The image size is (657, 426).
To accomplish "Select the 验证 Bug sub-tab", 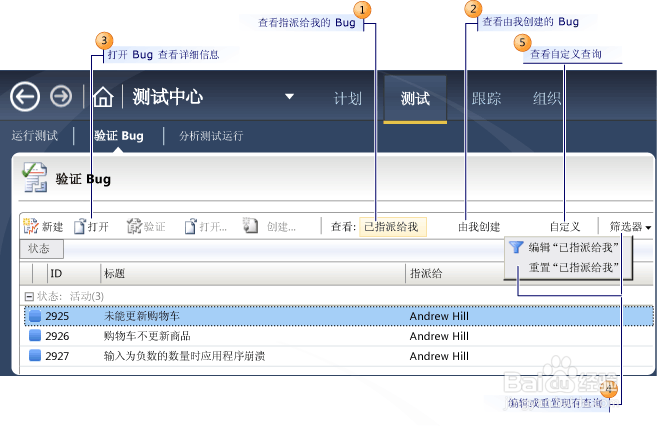I will pyautogui.click(x=119, y=136).
